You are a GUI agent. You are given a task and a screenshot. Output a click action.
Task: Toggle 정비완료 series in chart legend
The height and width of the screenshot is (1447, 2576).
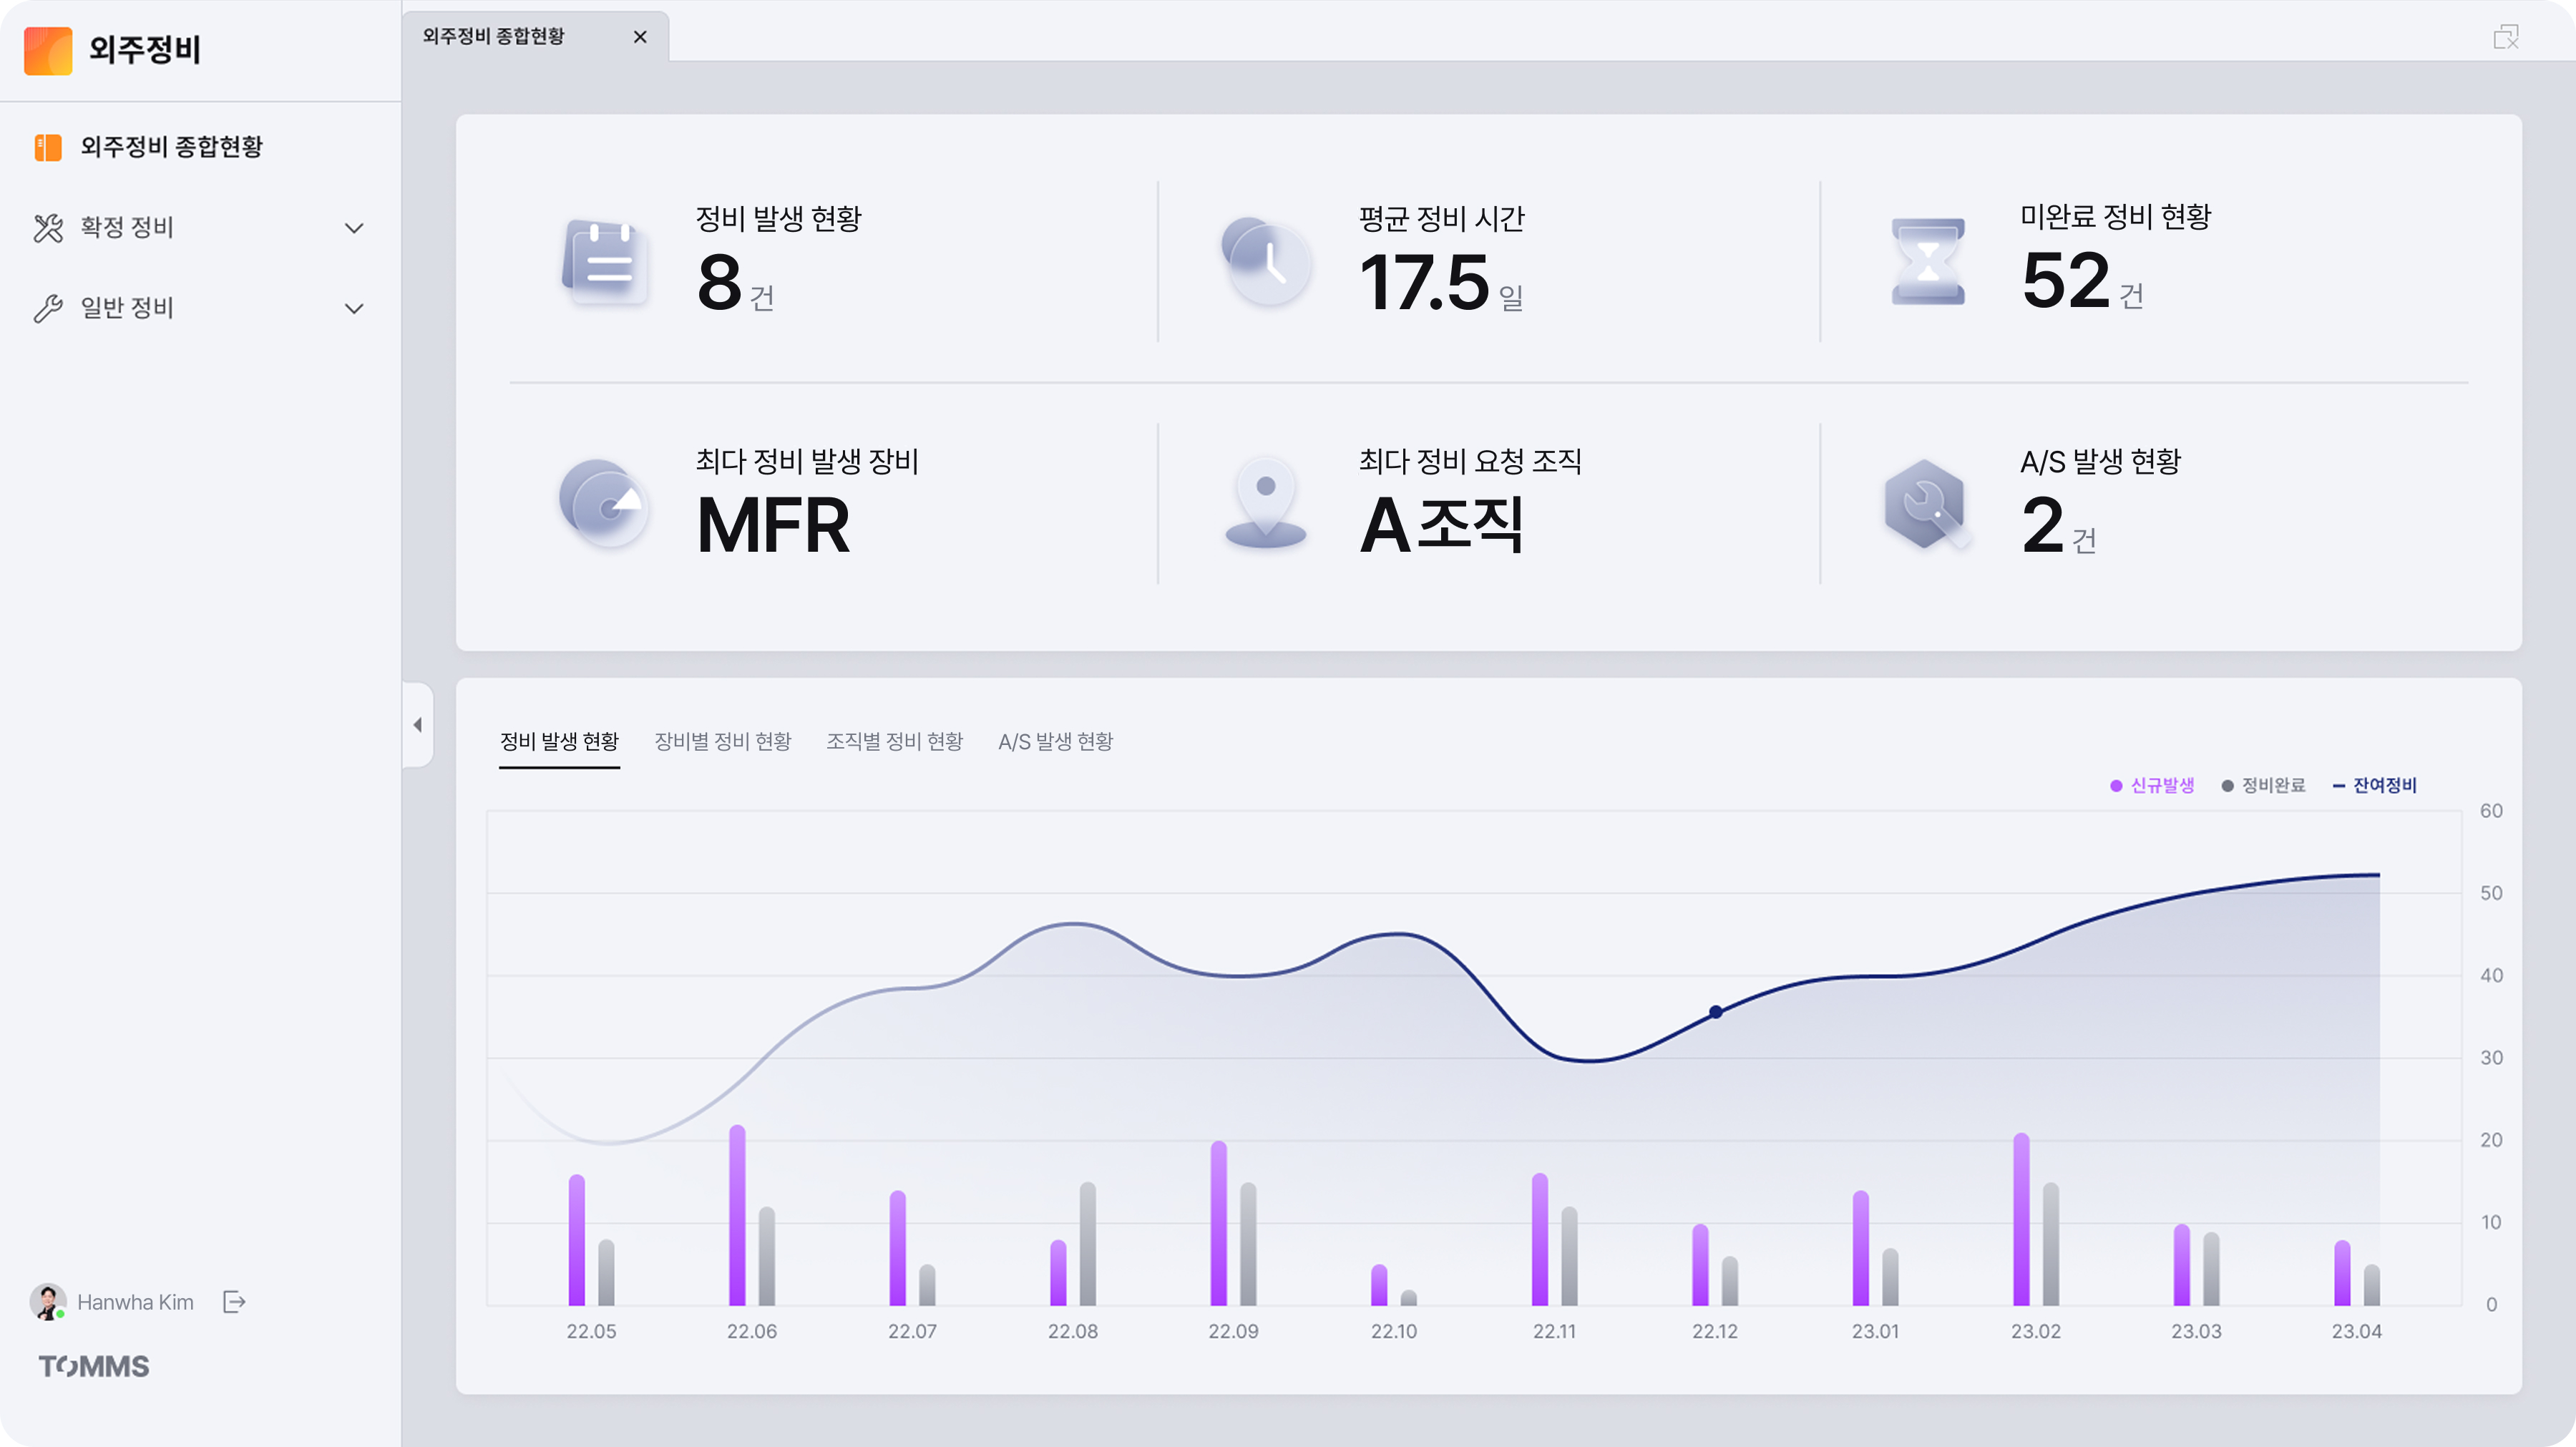(x=2263, y=785)
